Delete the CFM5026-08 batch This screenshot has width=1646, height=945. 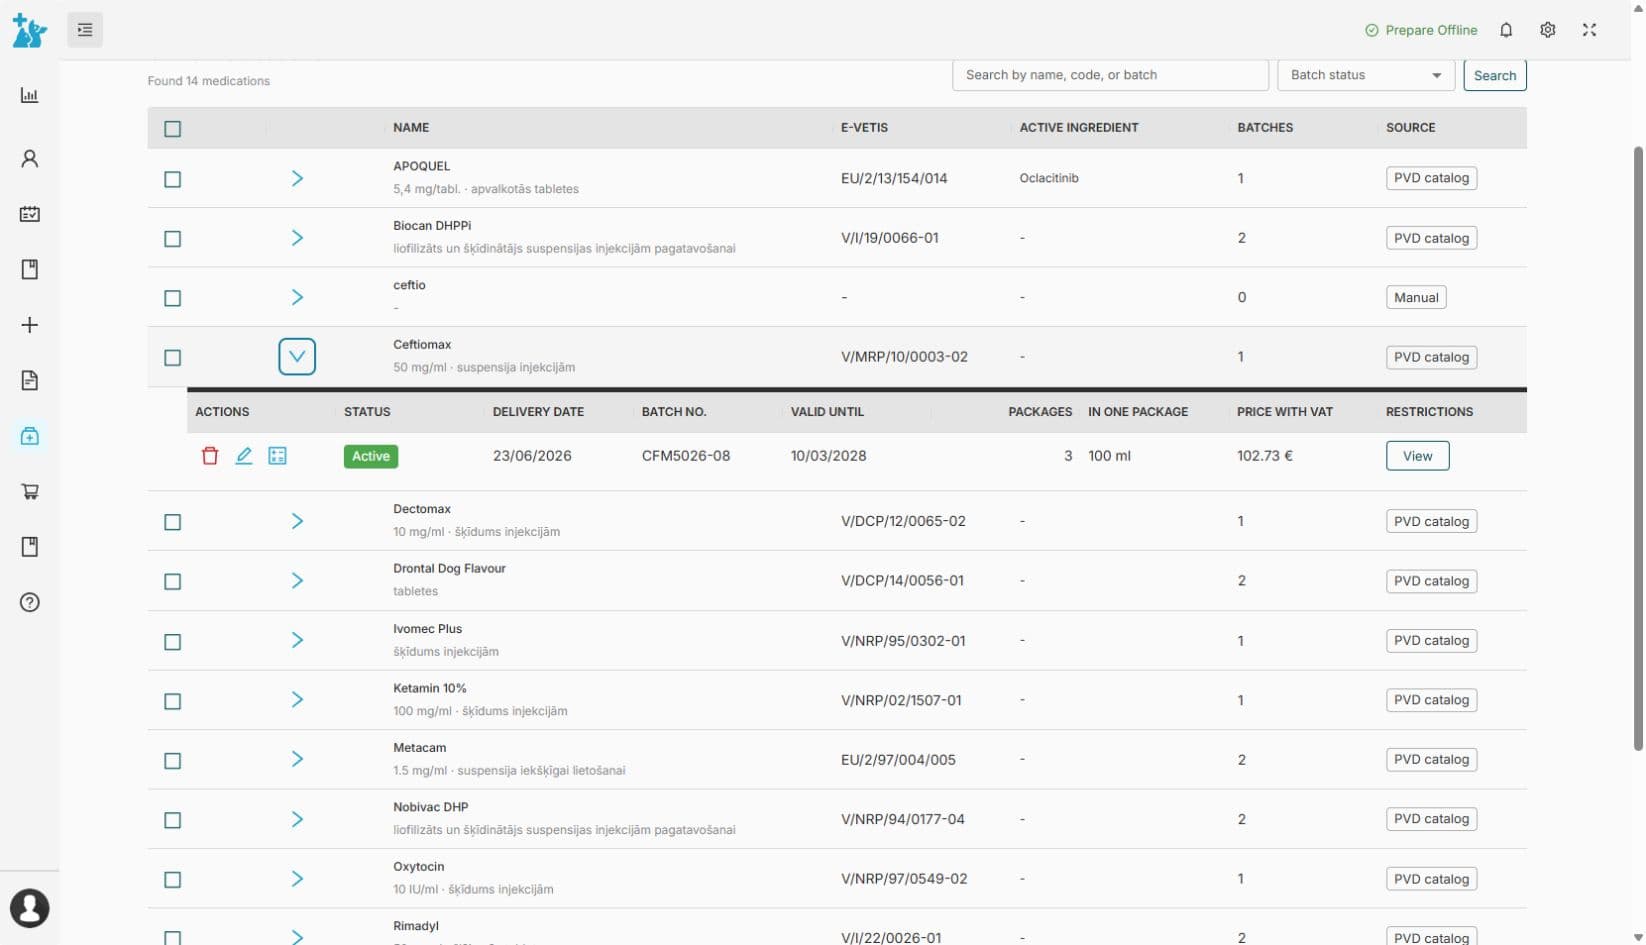pos(210,456)
